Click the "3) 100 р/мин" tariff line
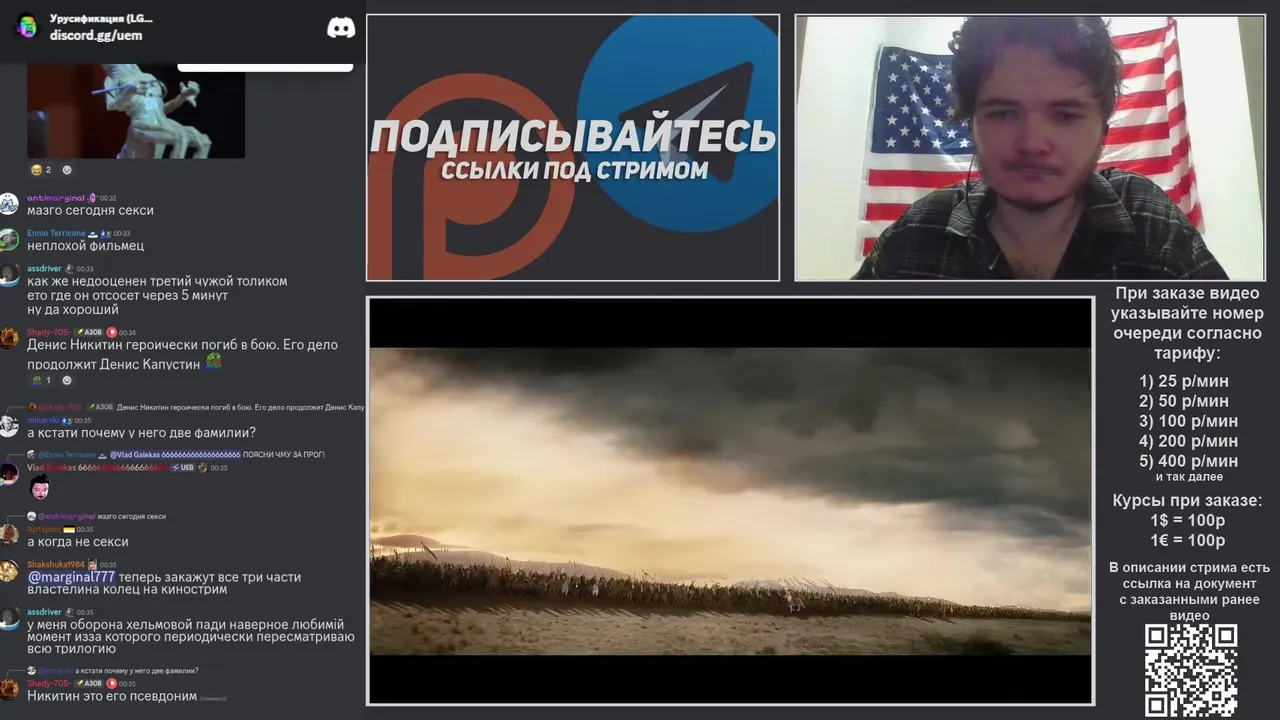1280x720 pixels. [x=1188, y=421]
